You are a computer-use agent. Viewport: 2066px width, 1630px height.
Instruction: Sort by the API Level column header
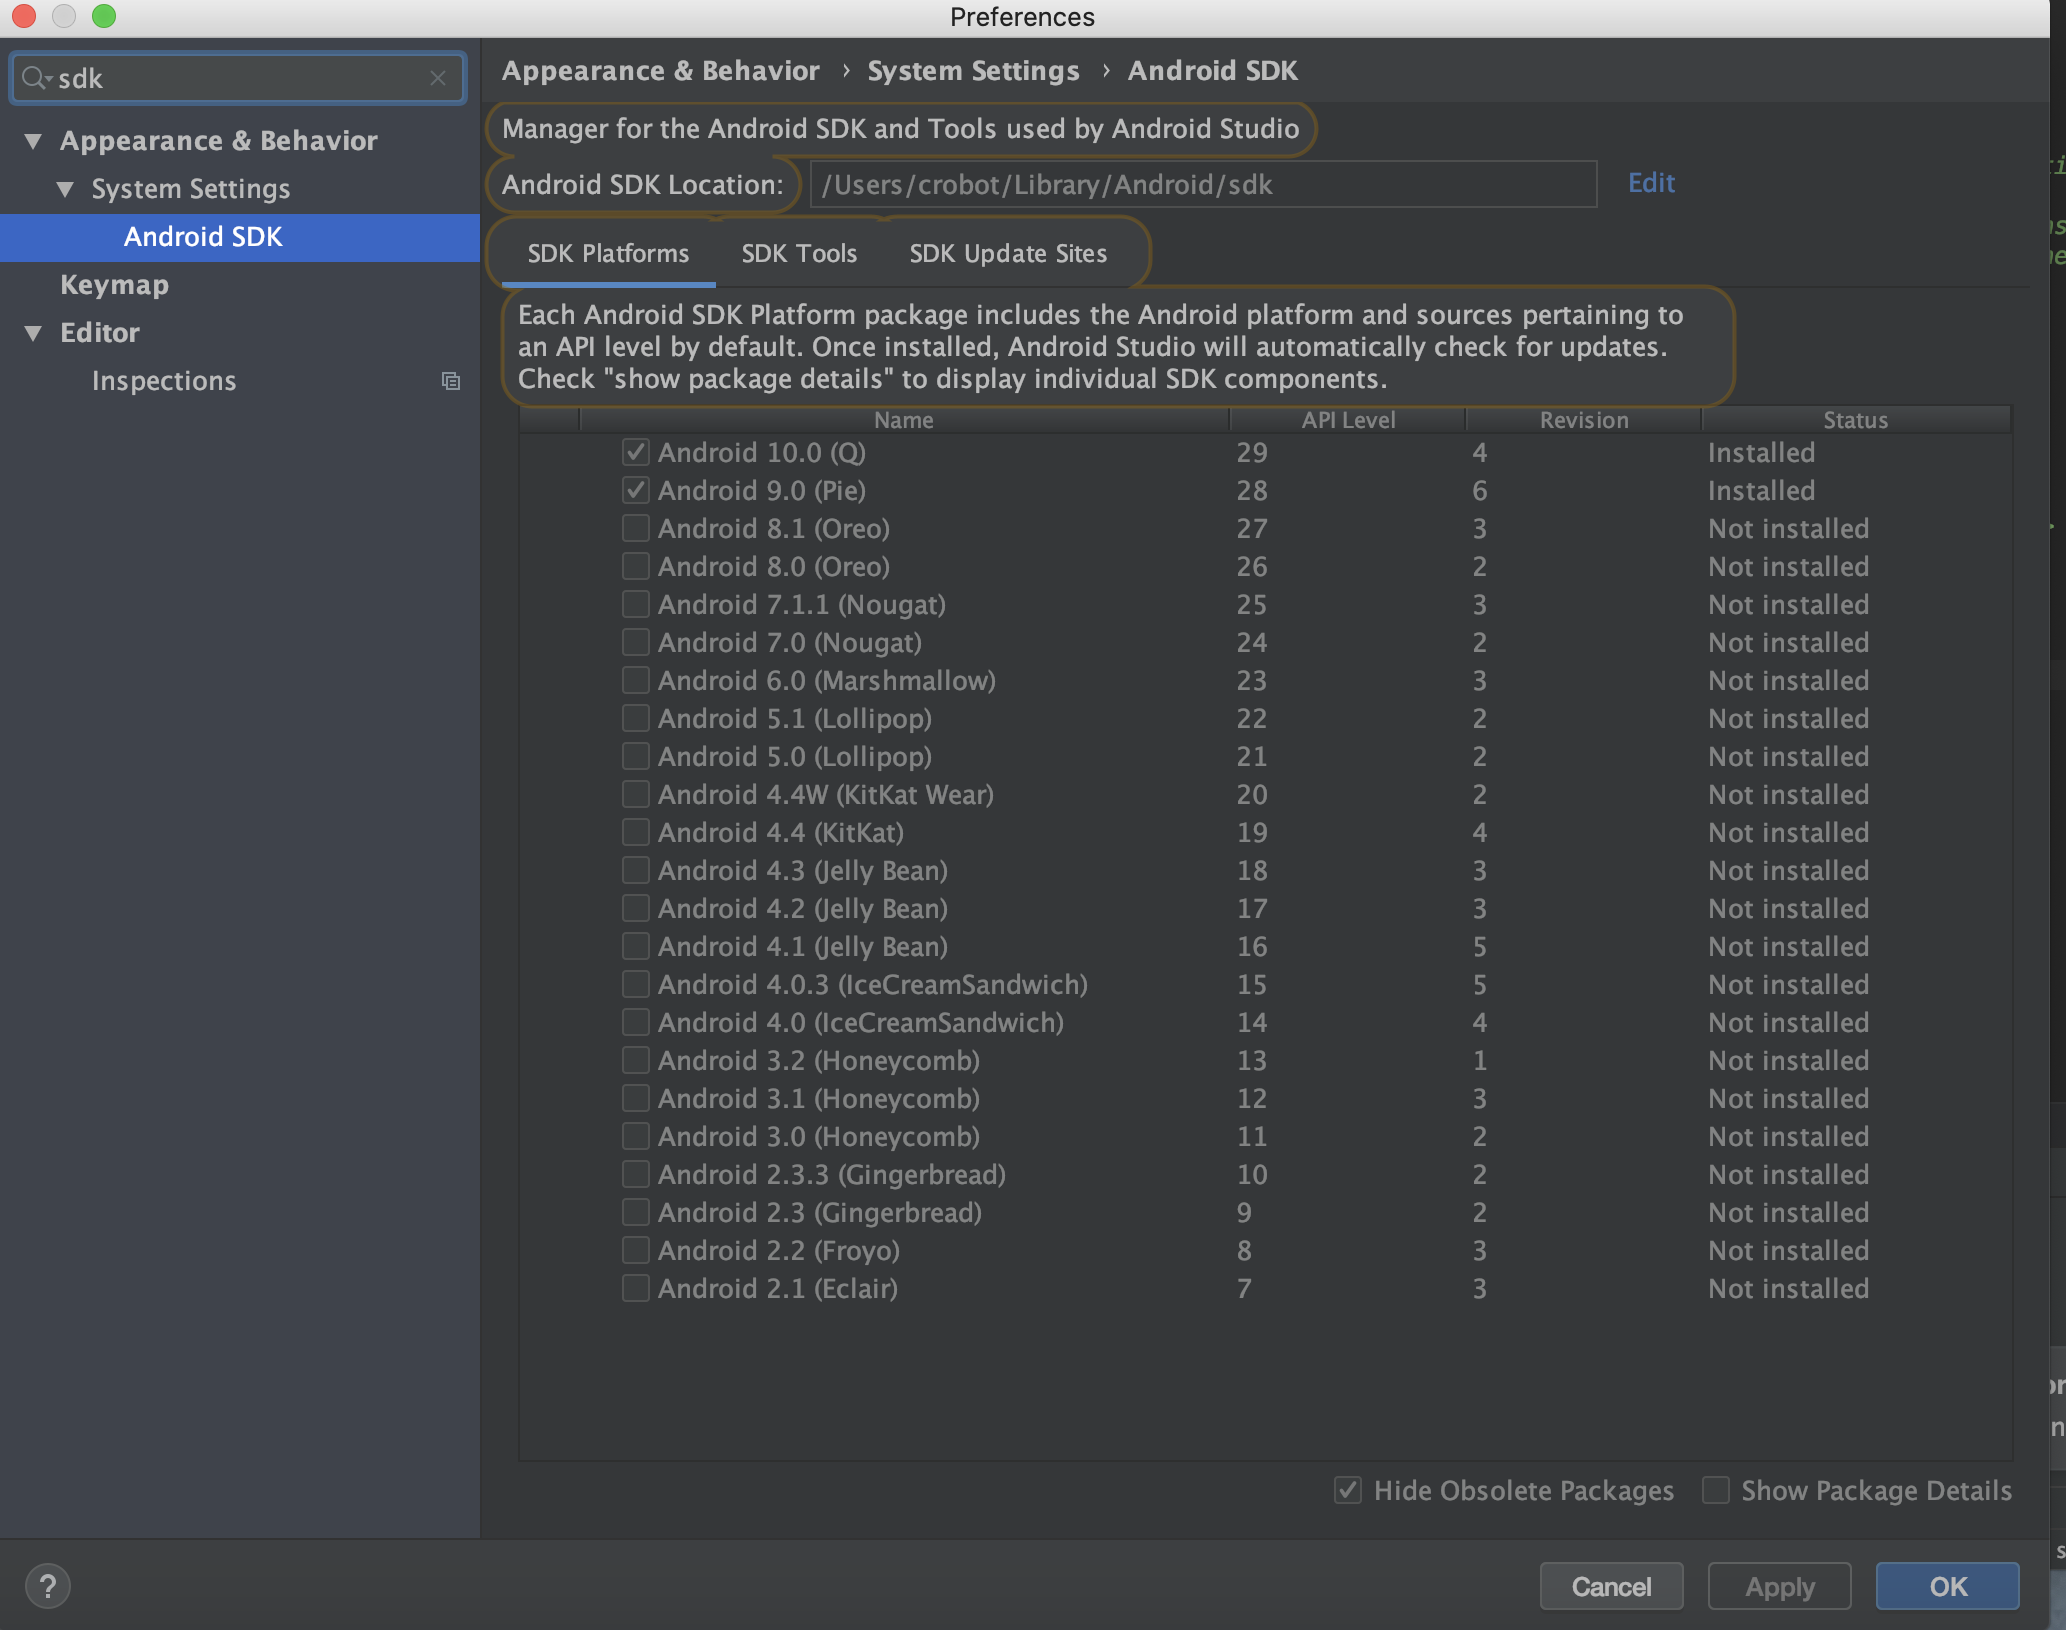[1347, 420]
